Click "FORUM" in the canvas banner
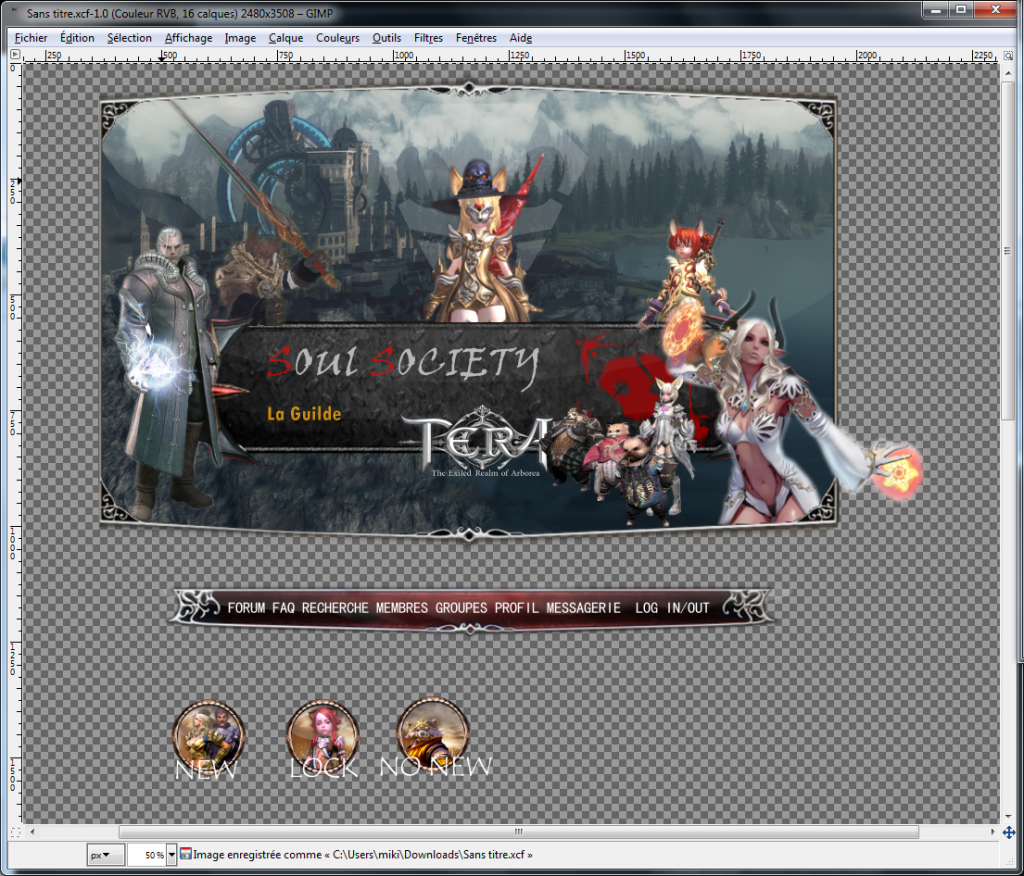 pos(246,608)
